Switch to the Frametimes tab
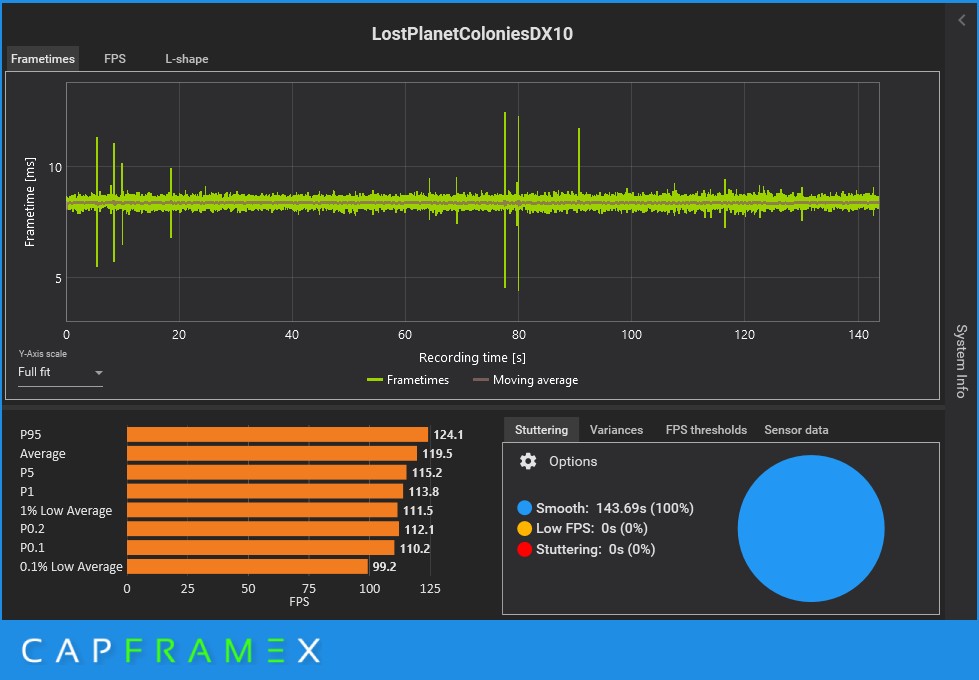979x680 pixels. click(43, 59)
